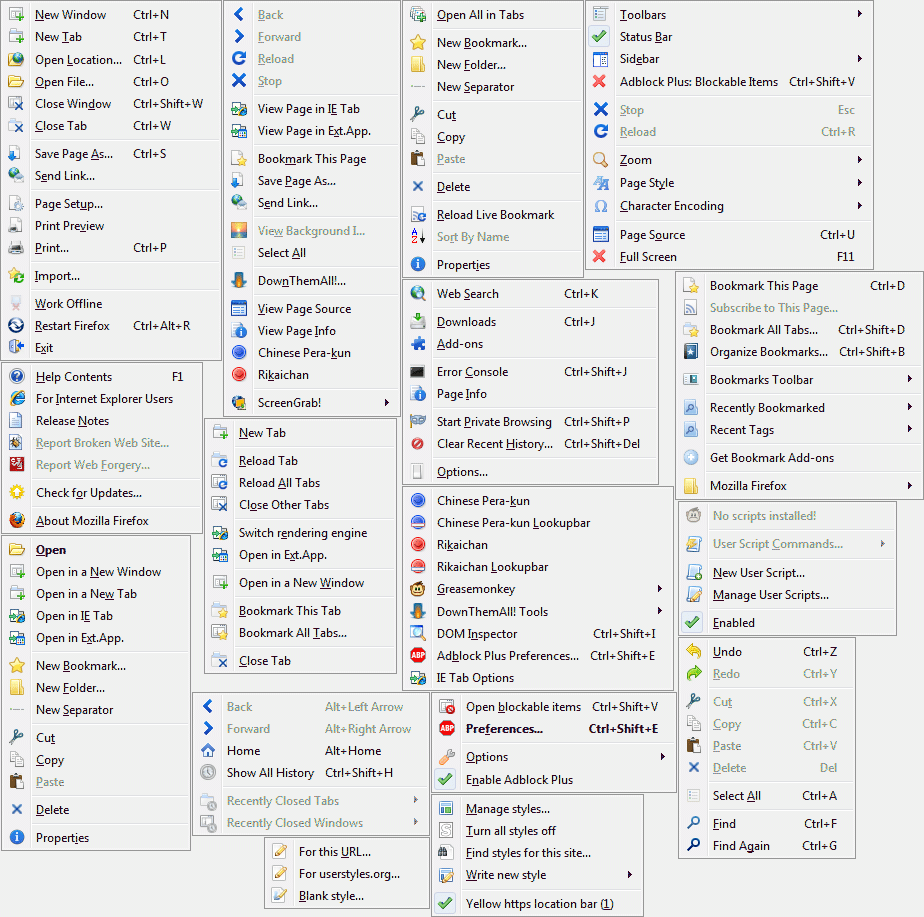Click the bold Preferences... Adblock entry

(x=554, y=728)
